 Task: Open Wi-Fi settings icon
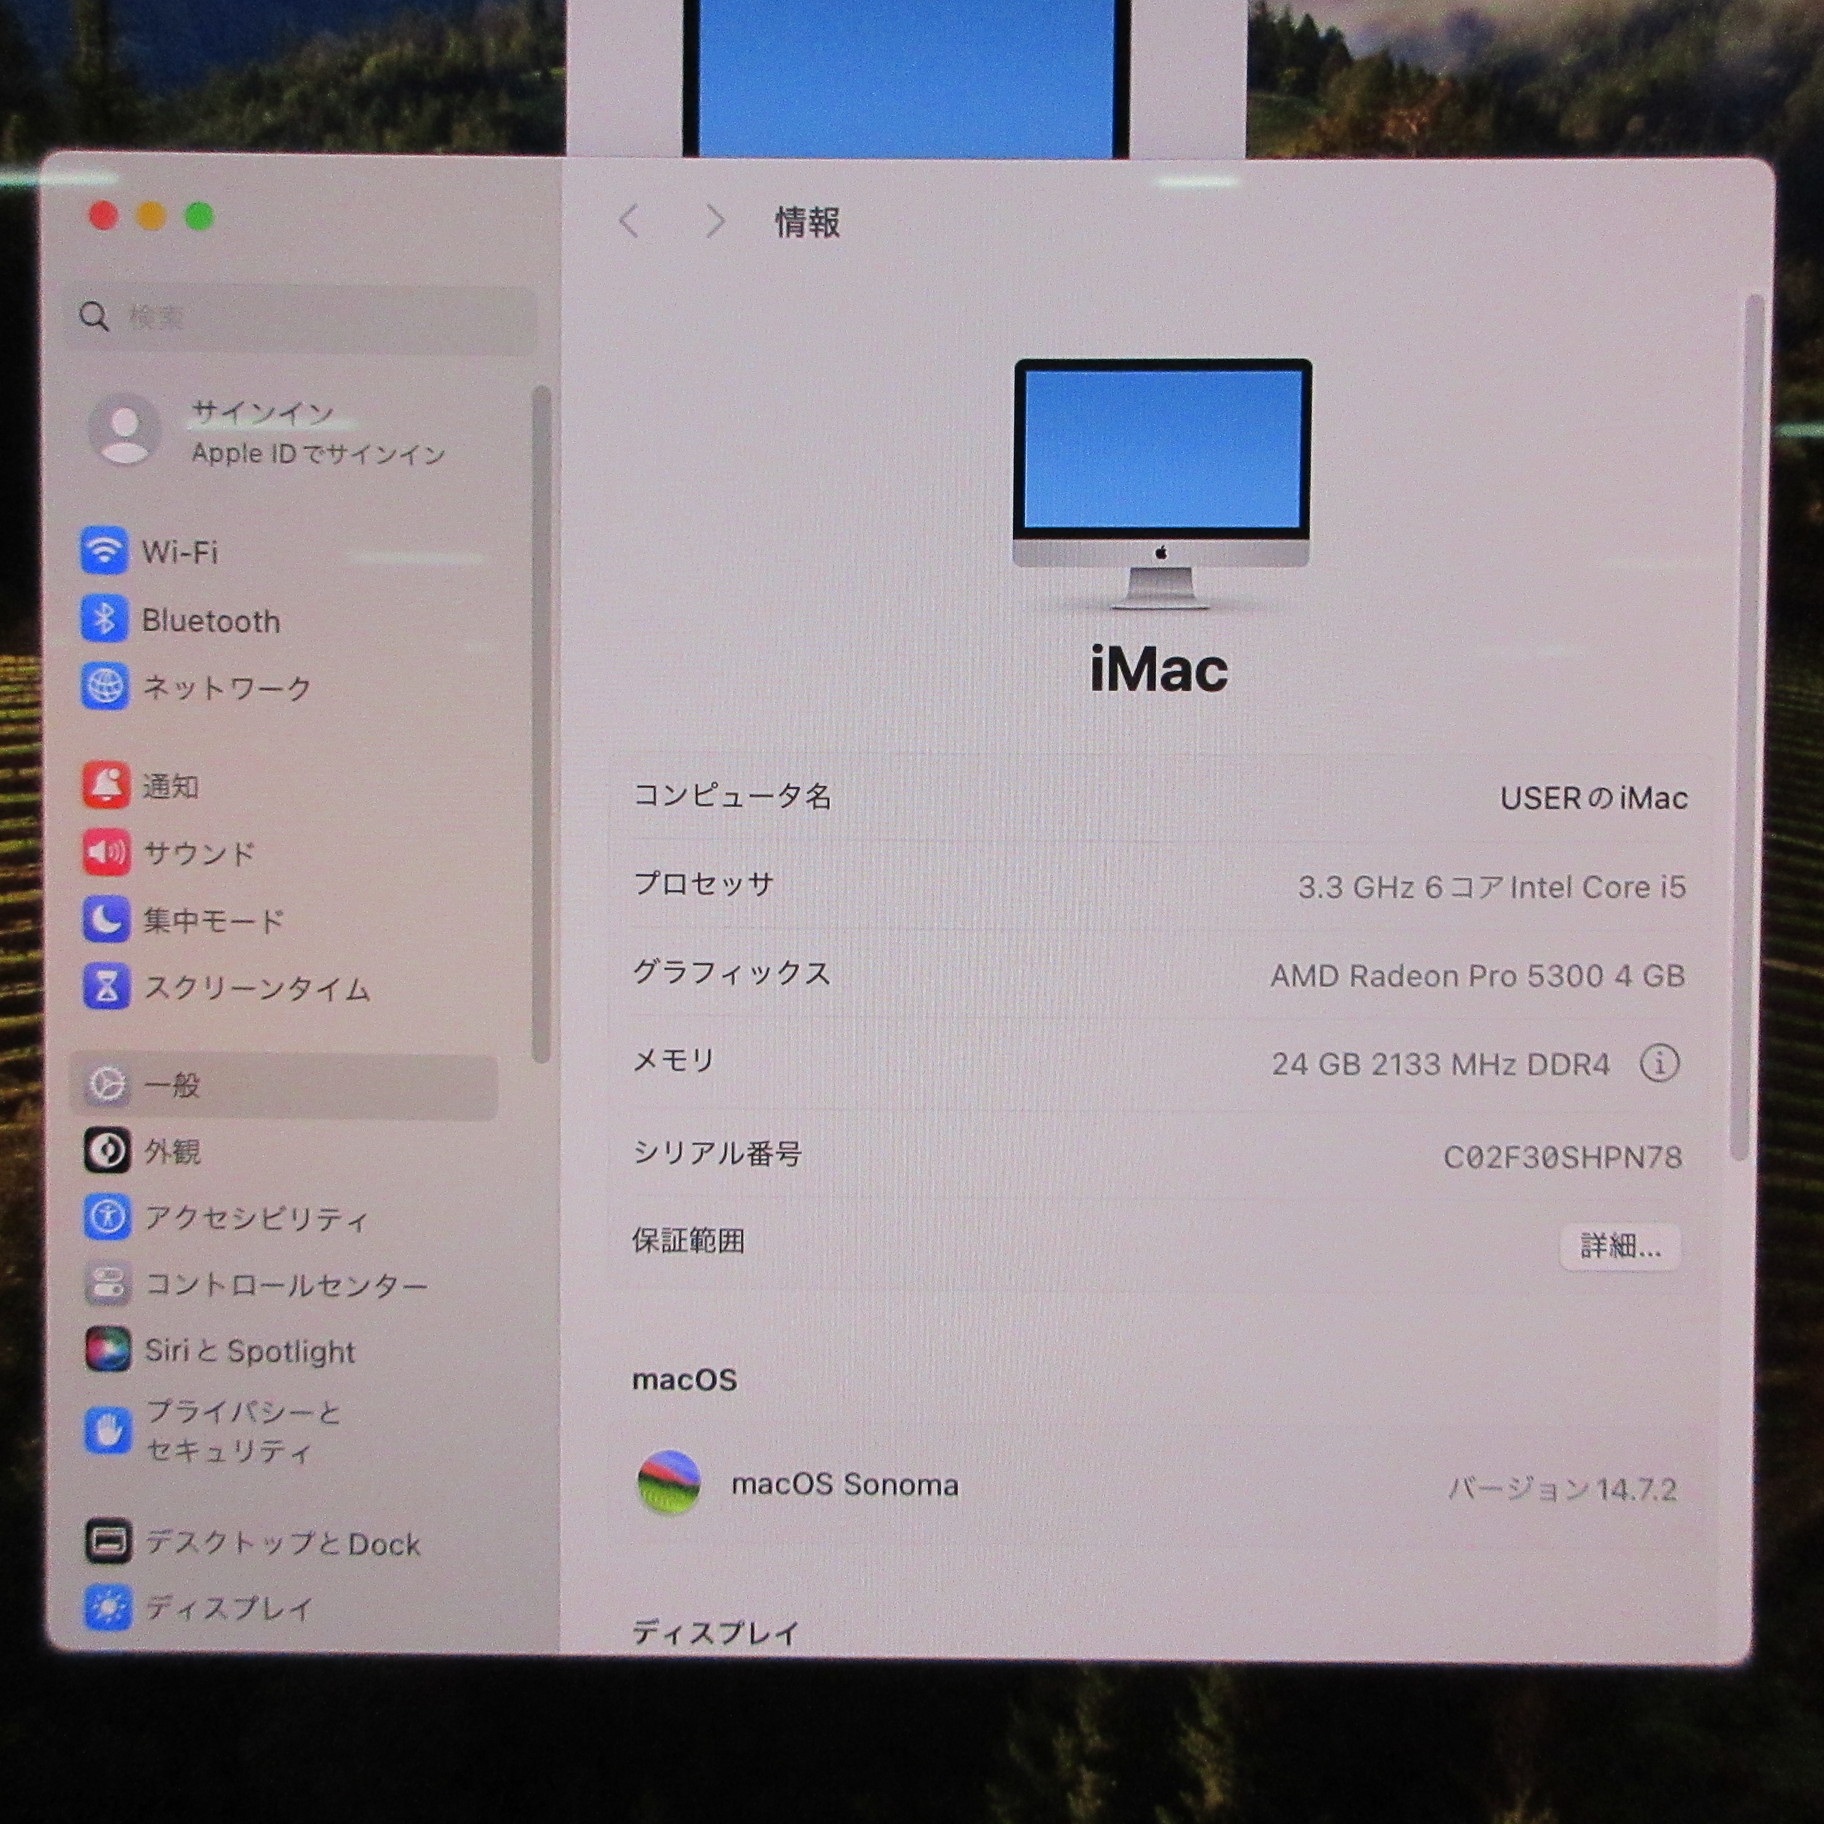[104, 551]
